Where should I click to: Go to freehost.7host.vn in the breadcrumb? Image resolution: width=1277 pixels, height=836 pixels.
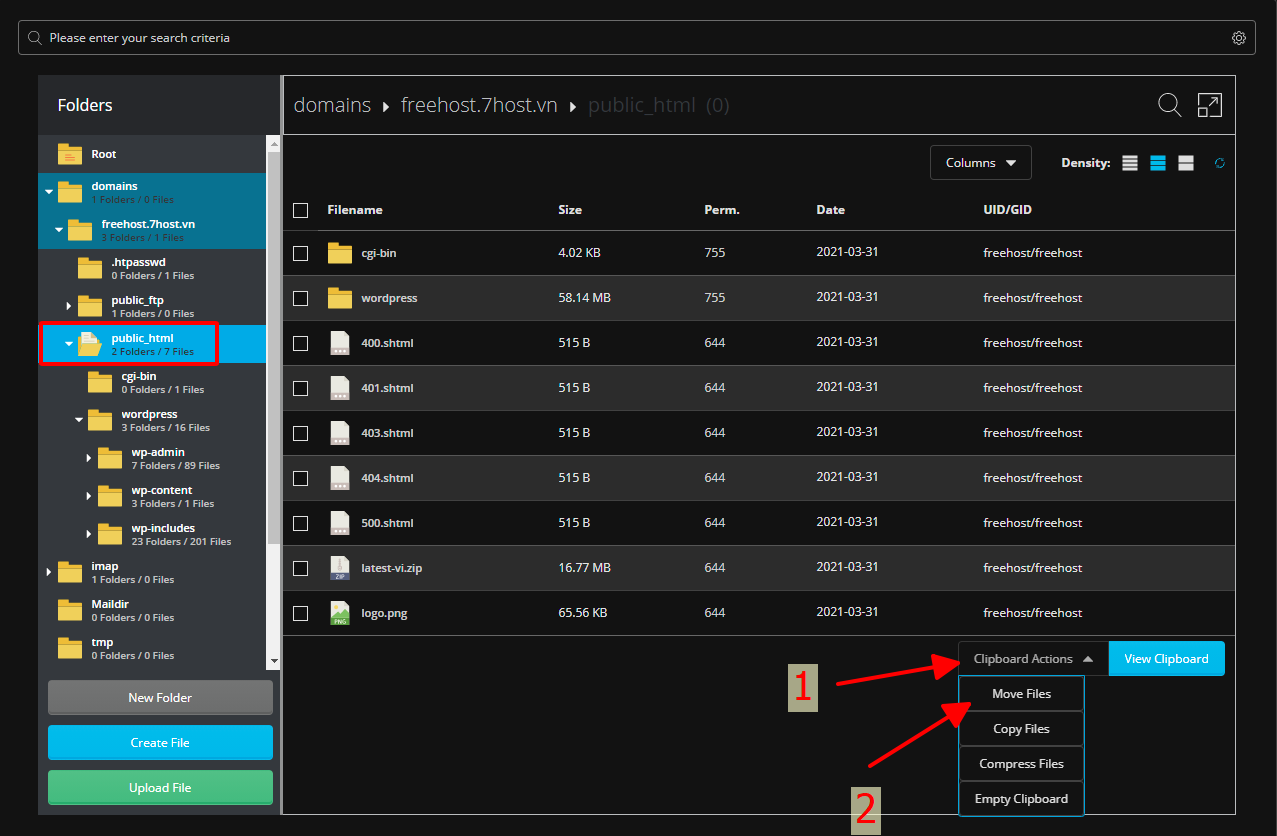coord(479,105)
